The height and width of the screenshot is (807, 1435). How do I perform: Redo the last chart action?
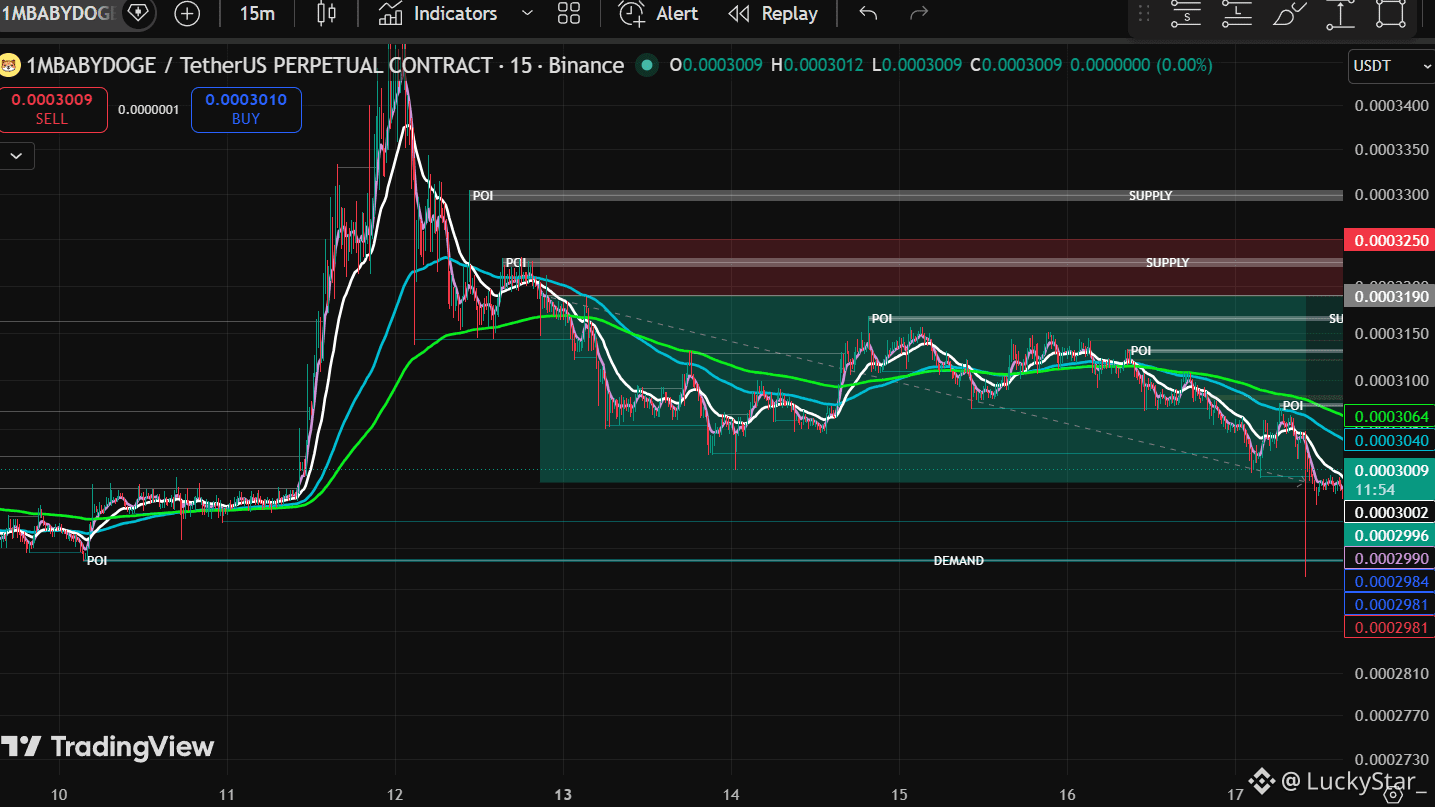click(x=919, y=14)
